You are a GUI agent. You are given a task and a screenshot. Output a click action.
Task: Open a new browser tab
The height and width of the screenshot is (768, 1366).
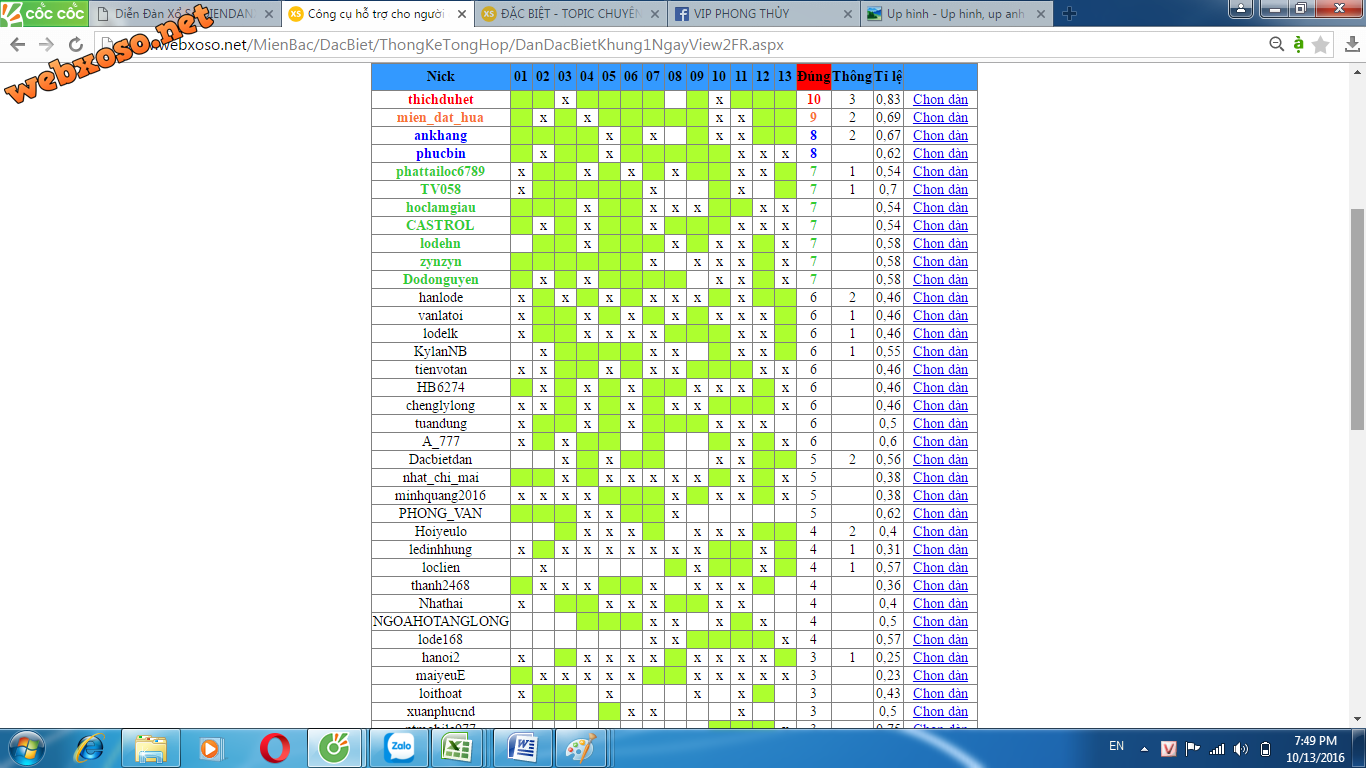point(1069,14)
